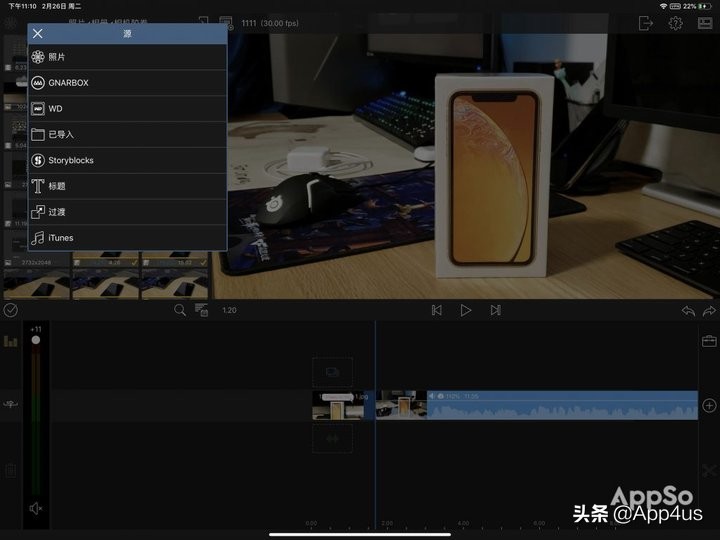Undo the last edit
Viewport: 720px width, 540px height.
tap(688, 311)
